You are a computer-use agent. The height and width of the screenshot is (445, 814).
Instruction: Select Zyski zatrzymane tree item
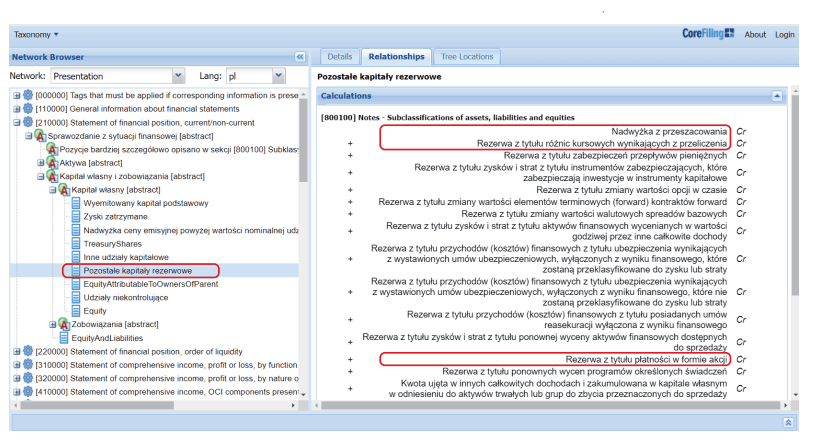(115, 217)
